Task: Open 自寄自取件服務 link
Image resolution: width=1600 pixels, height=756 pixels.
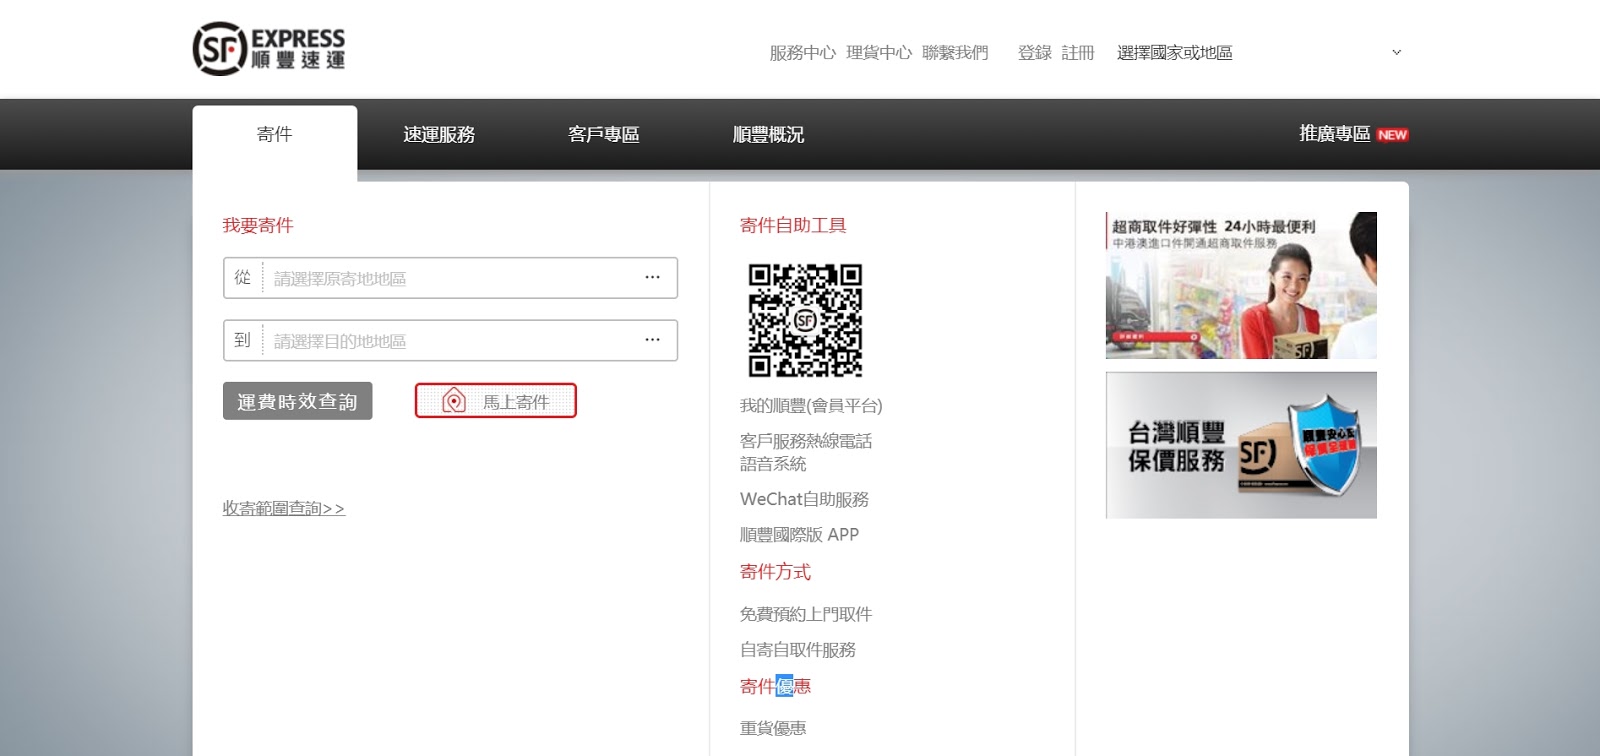Action: [x=798, y=650]
